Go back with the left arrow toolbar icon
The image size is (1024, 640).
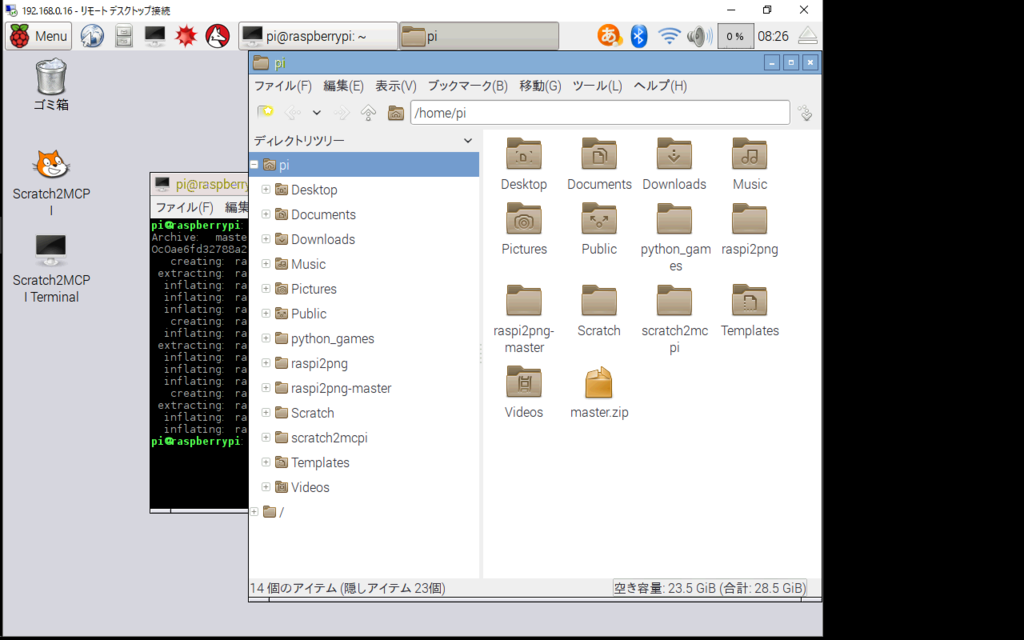(x=293, y=113)
